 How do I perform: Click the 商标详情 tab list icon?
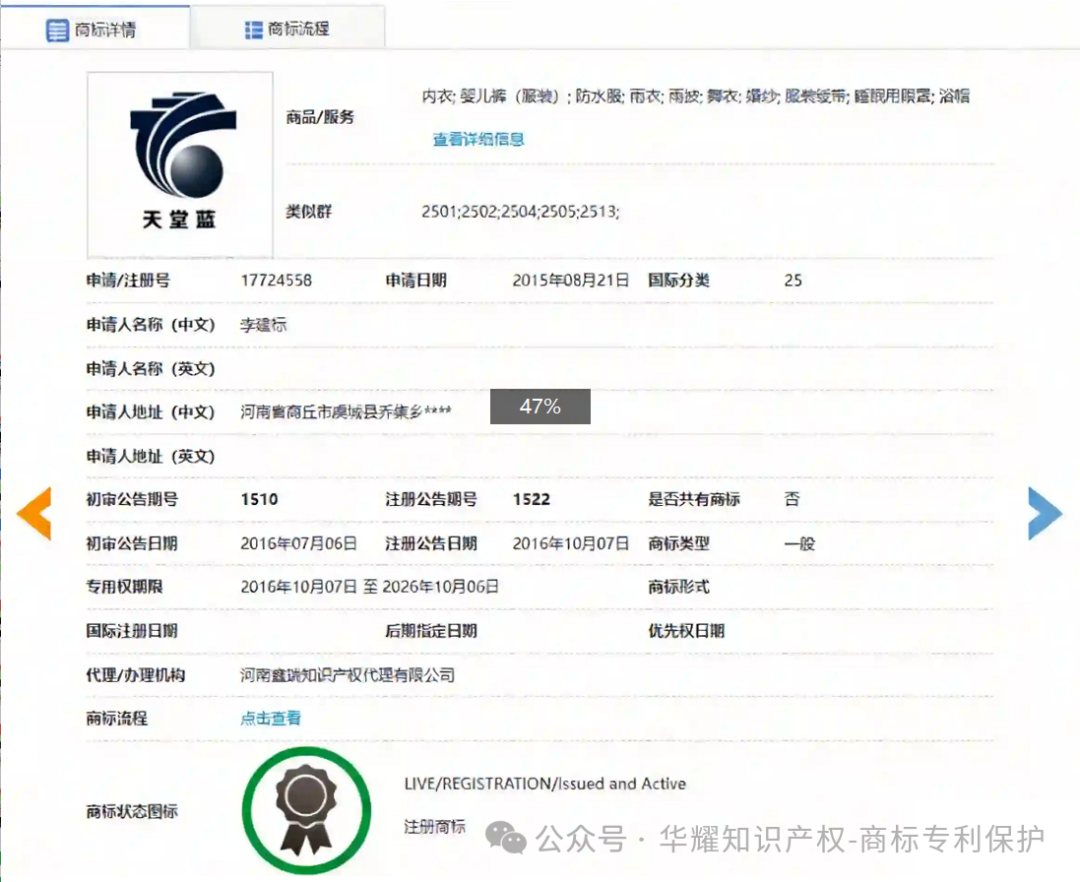(x=57, y=30)
